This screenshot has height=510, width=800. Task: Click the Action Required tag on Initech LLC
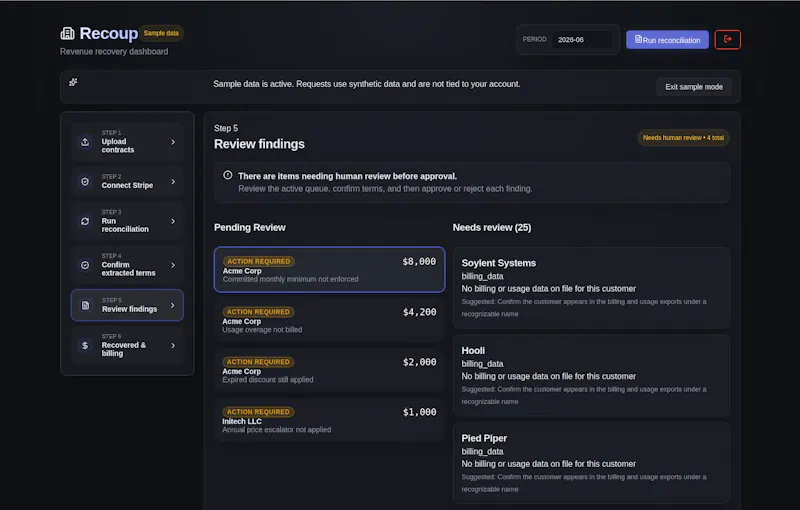(258, 412)
